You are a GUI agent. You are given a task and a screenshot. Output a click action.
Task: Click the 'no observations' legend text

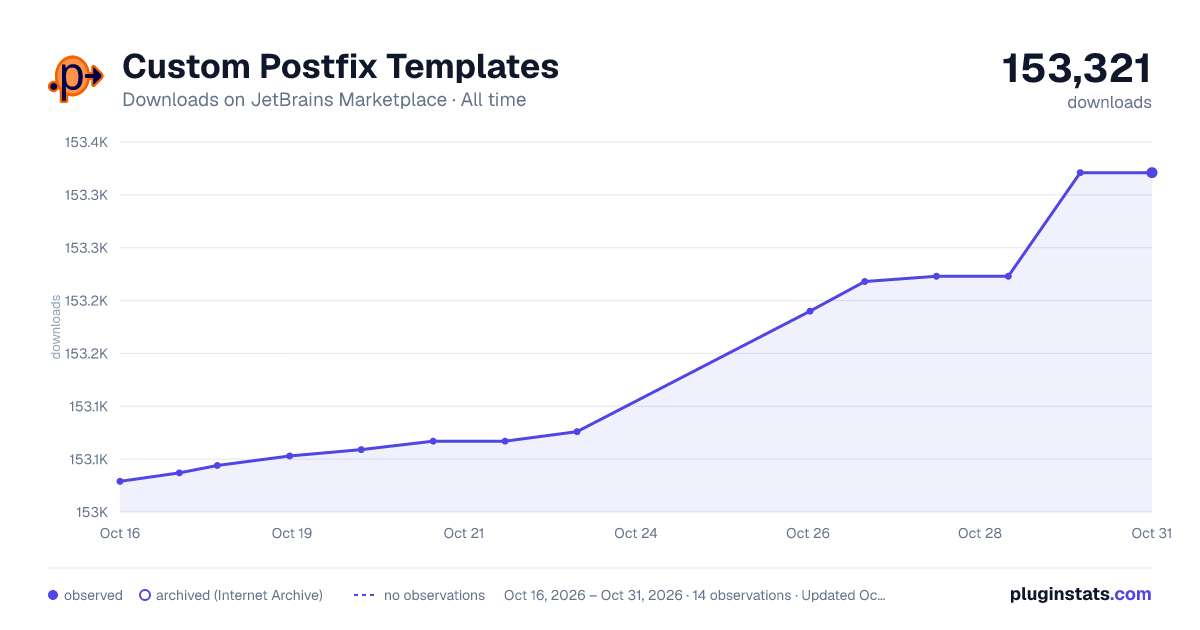point(434,595)
